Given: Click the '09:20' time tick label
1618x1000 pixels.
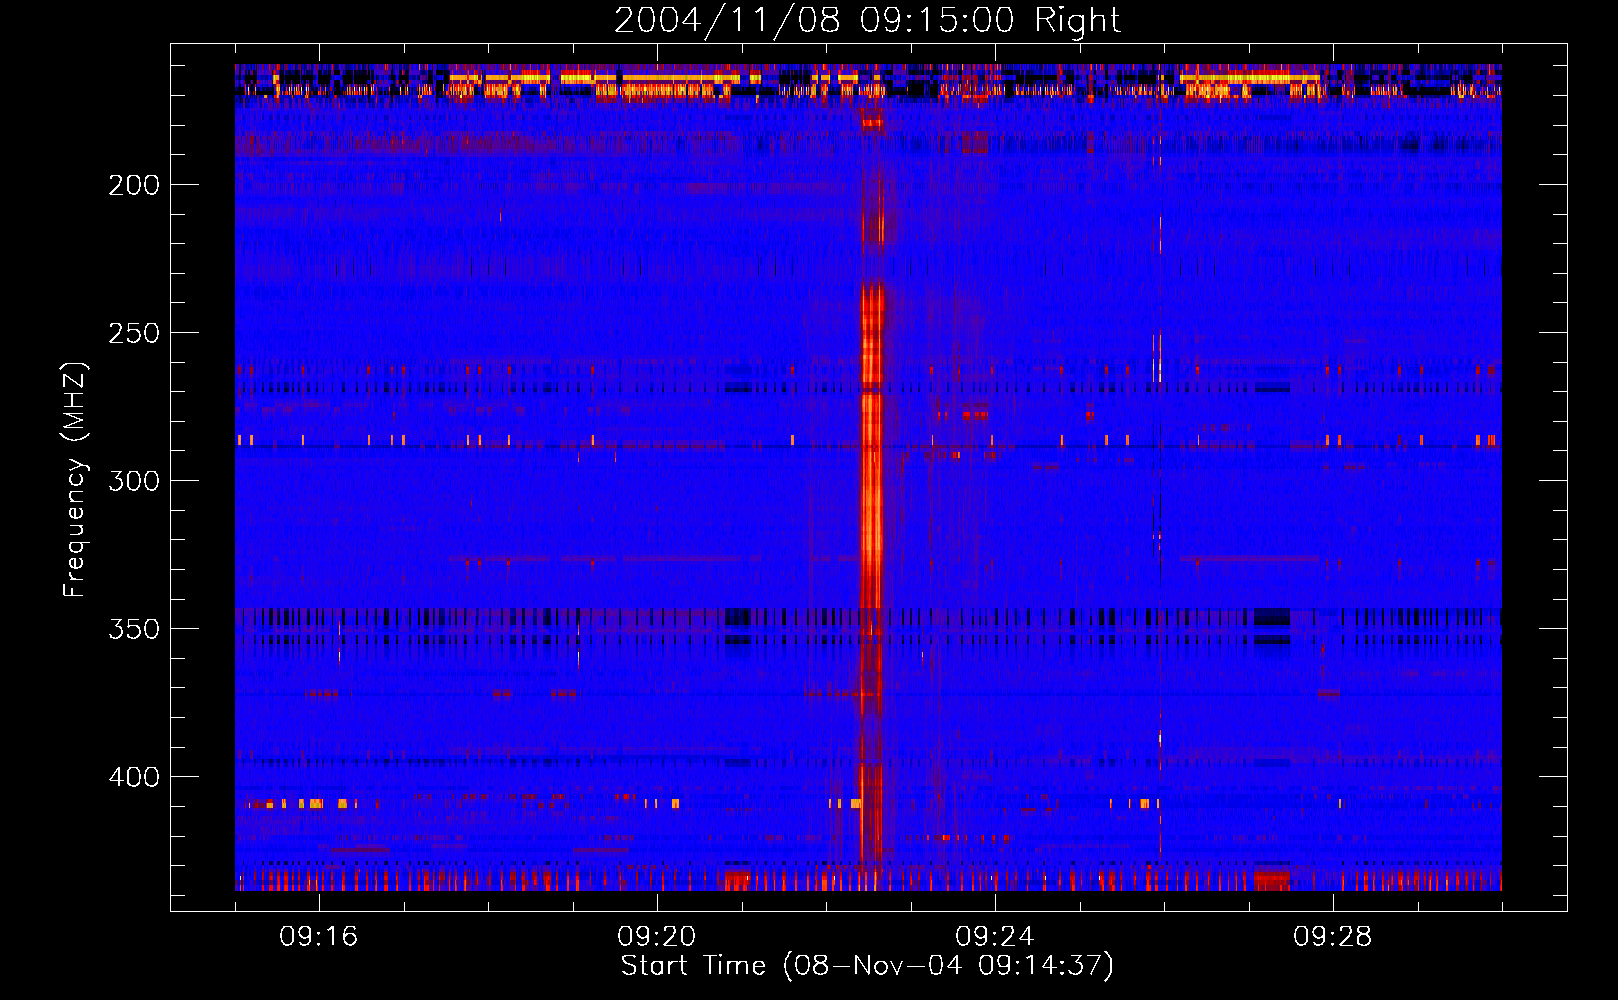Looking at the screenshot, I should coord(657,937).
